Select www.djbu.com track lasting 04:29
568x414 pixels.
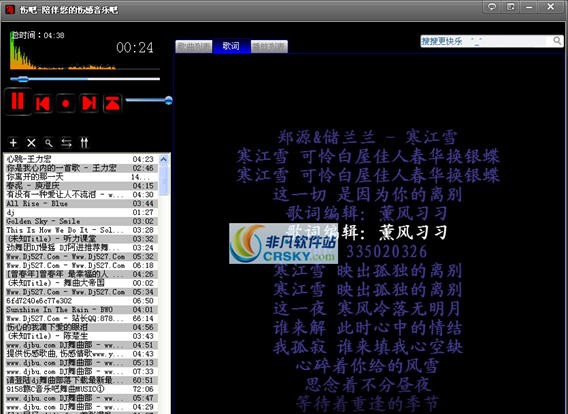81,407
